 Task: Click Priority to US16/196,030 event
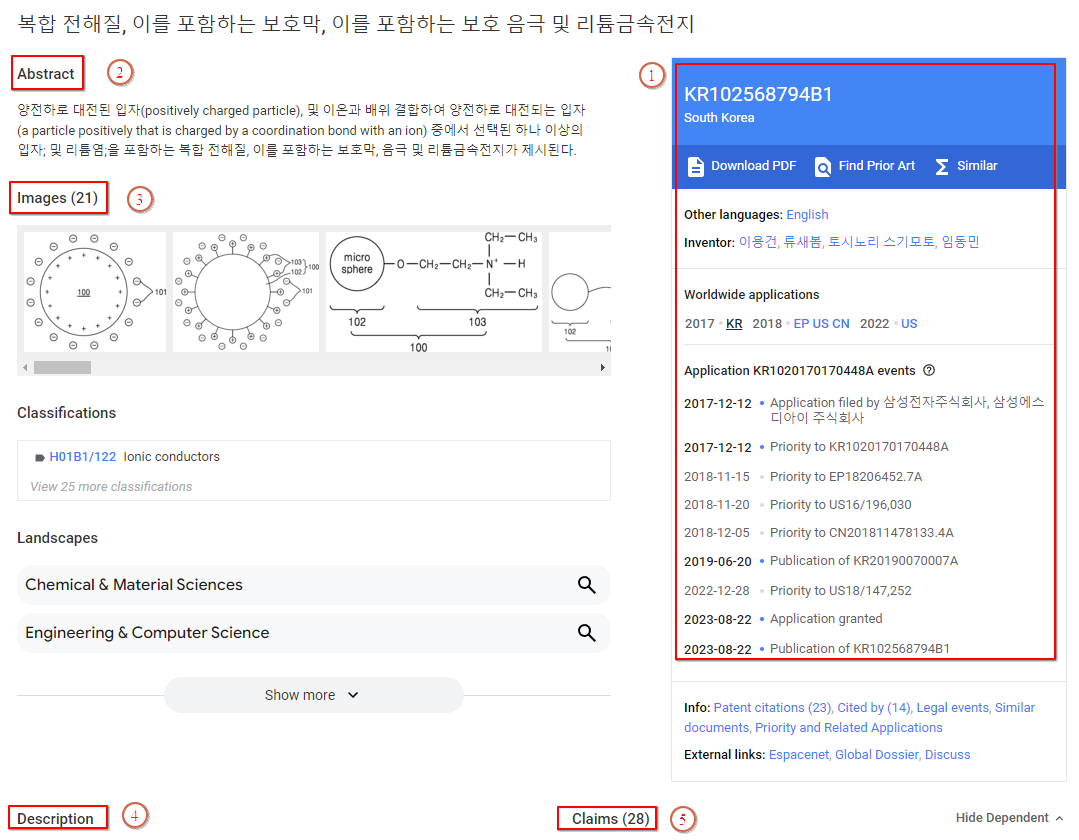click(840, 505)
